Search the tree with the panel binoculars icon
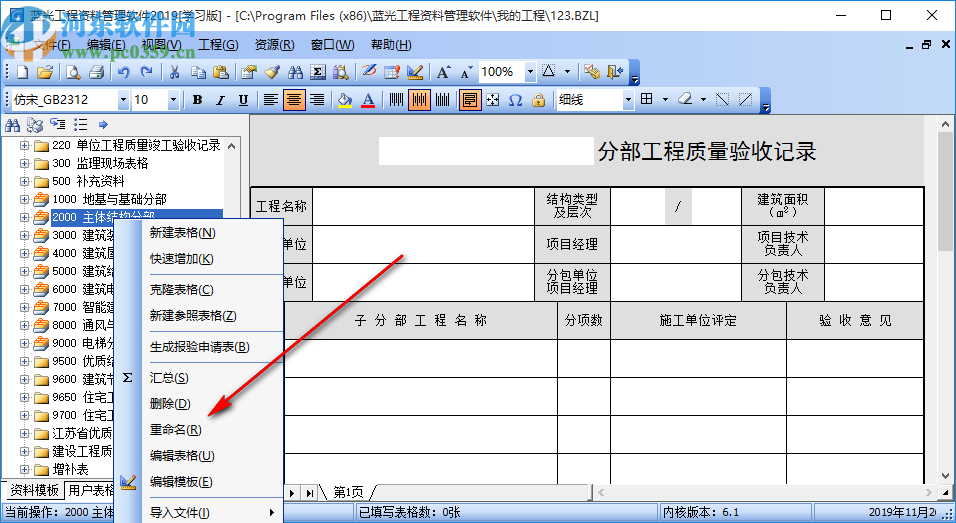 click(x=13, y=125)
